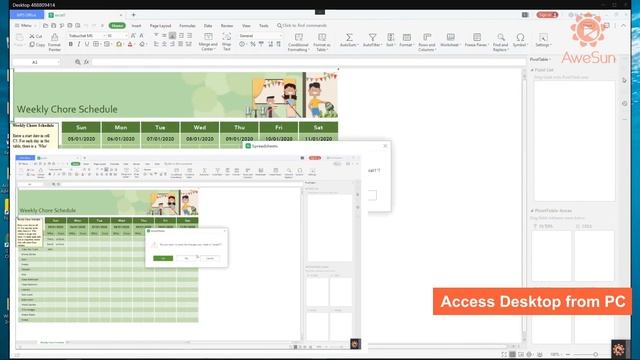Click the AutoFilter funnel icon

click(x=372, y=38)
